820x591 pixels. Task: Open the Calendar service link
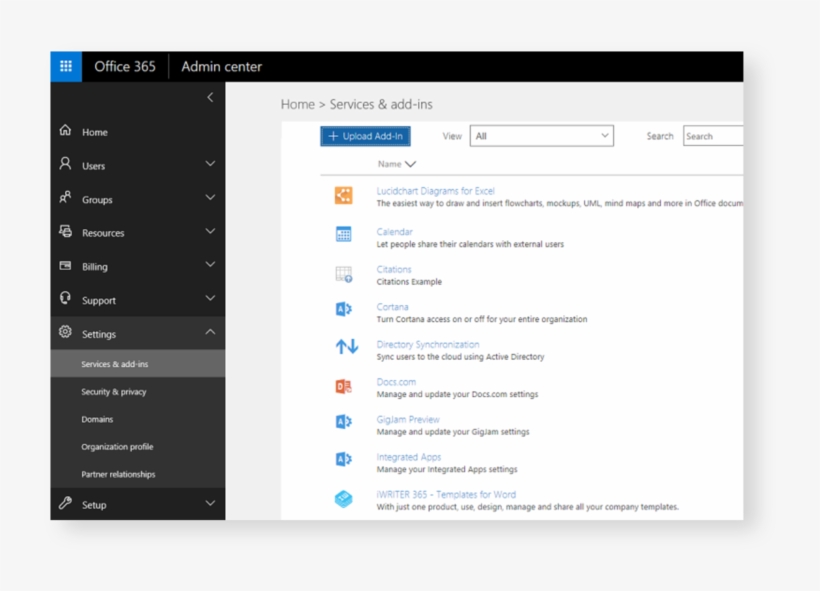point(394,232)
